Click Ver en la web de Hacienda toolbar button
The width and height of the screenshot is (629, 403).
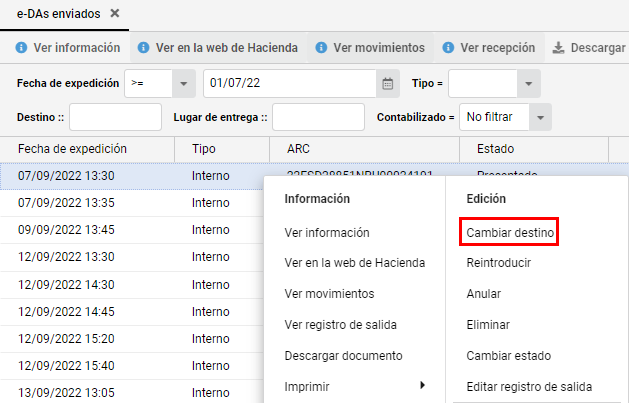218,48
